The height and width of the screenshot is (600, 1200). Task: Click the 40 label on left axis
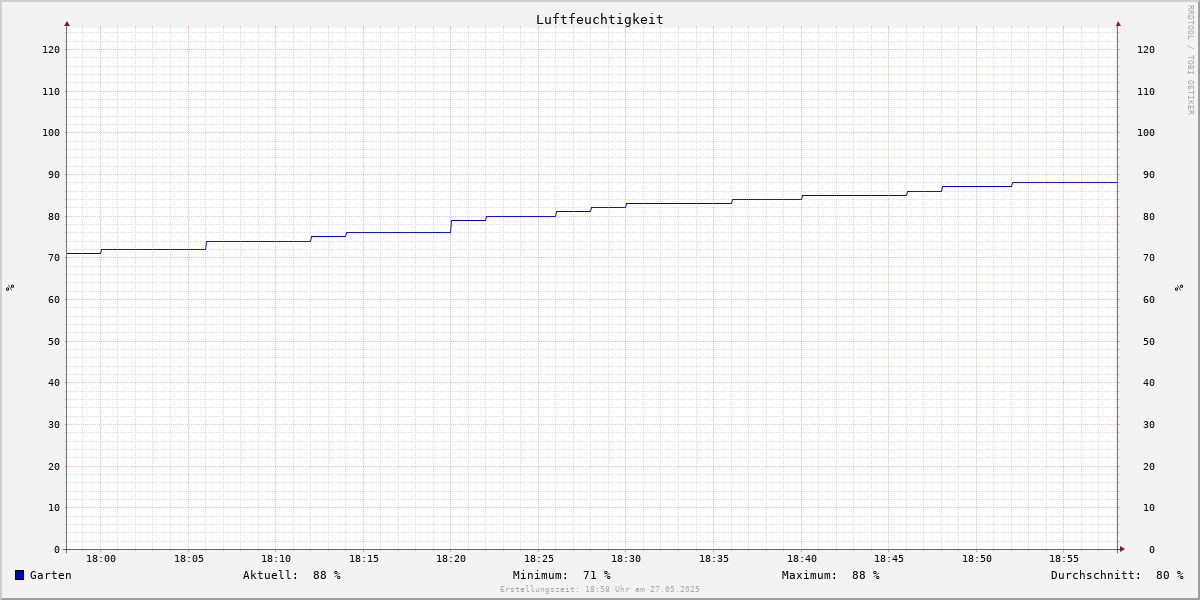[x=54, y=382]
